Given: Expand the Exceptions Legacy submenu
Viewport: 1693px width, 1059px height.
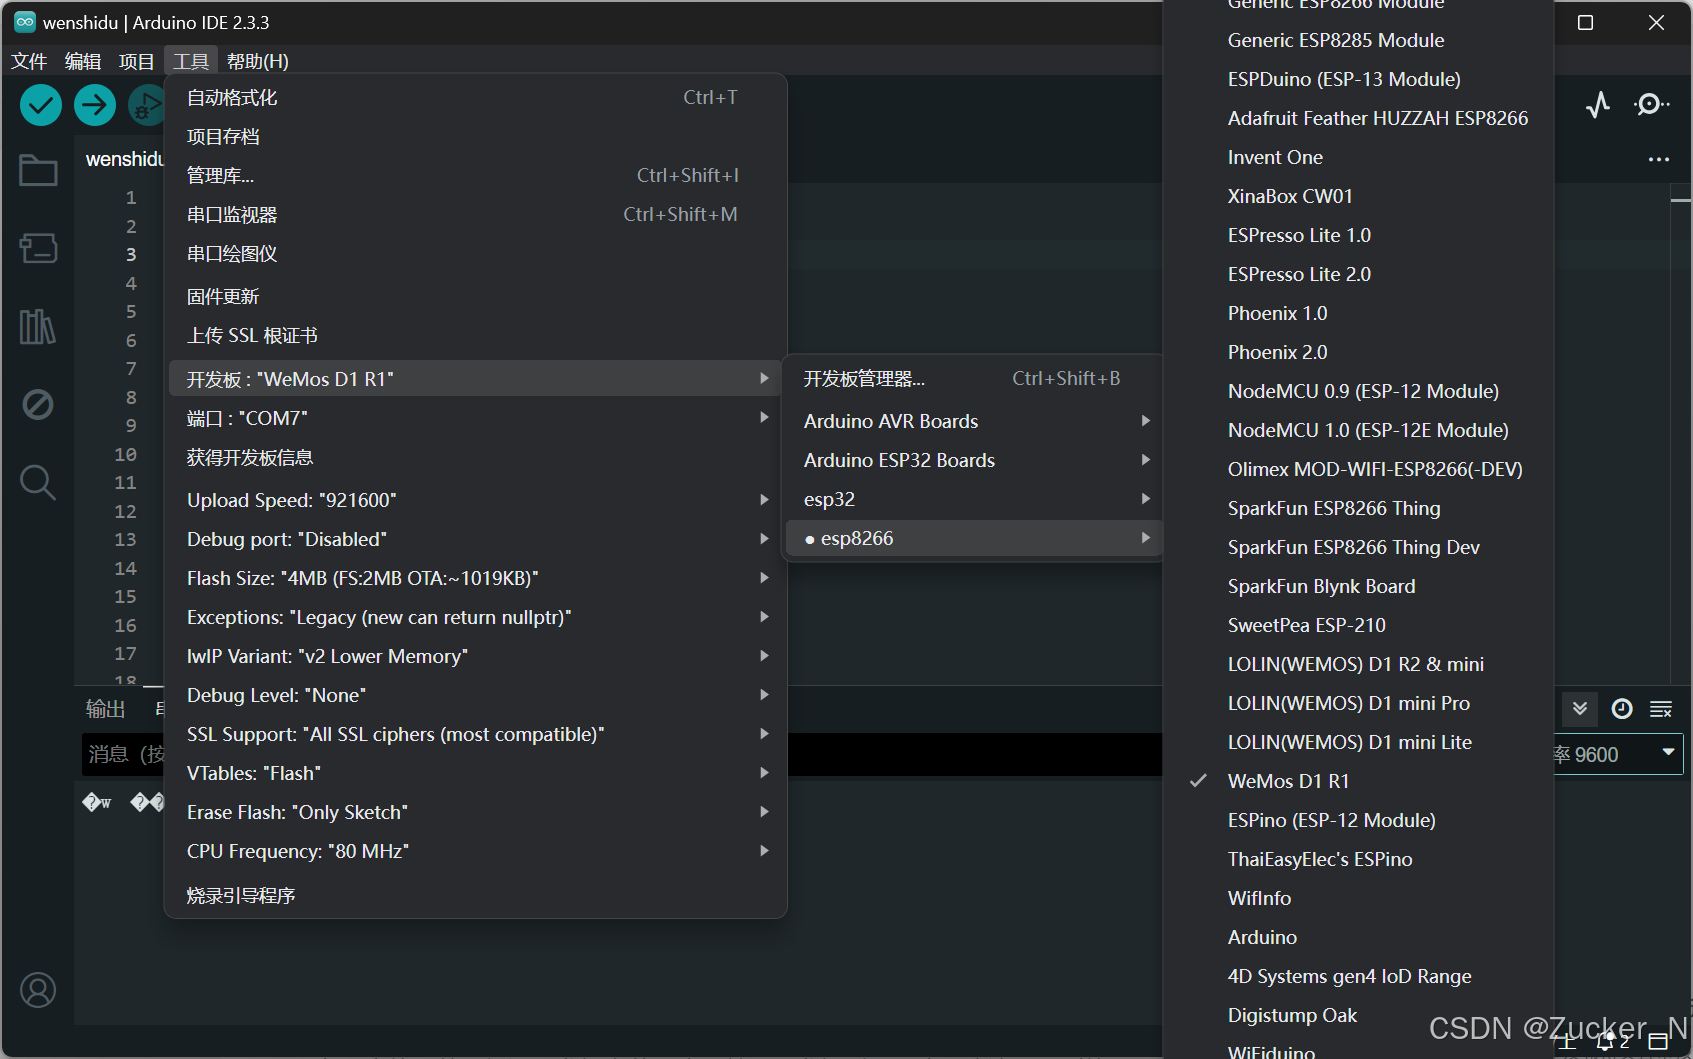Looking at the screenshot, I should [x=475, y=617].
